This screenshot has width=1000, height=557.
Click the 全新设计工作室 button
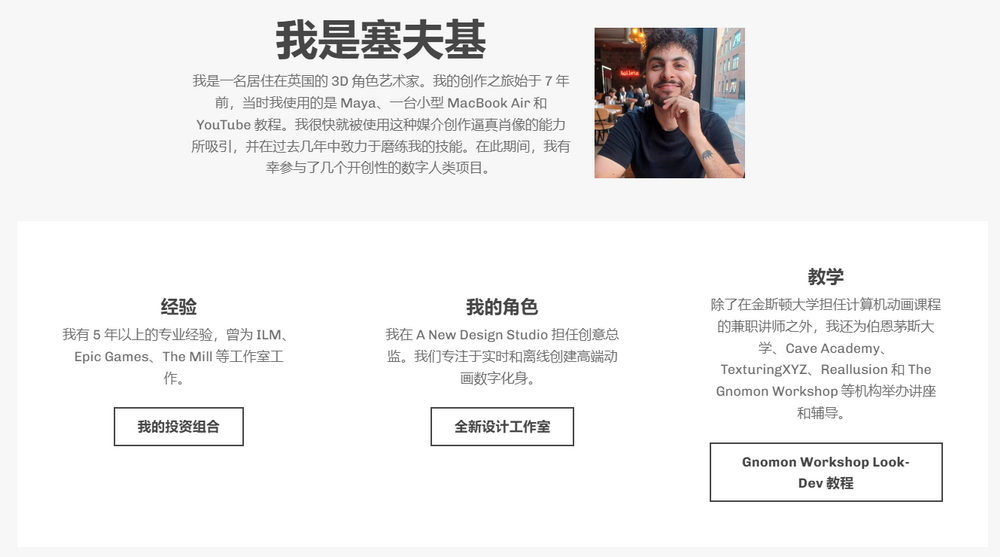[502, 426]
